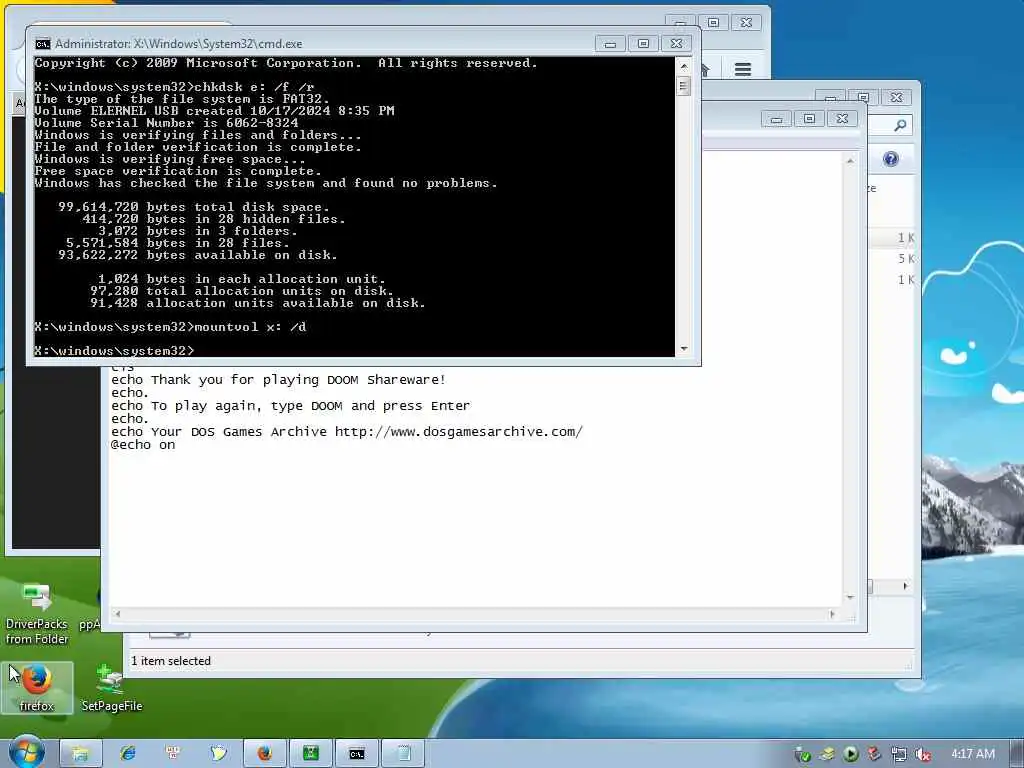
Task: Switch to the Notepad taskbar button
Action: [402, 754]
